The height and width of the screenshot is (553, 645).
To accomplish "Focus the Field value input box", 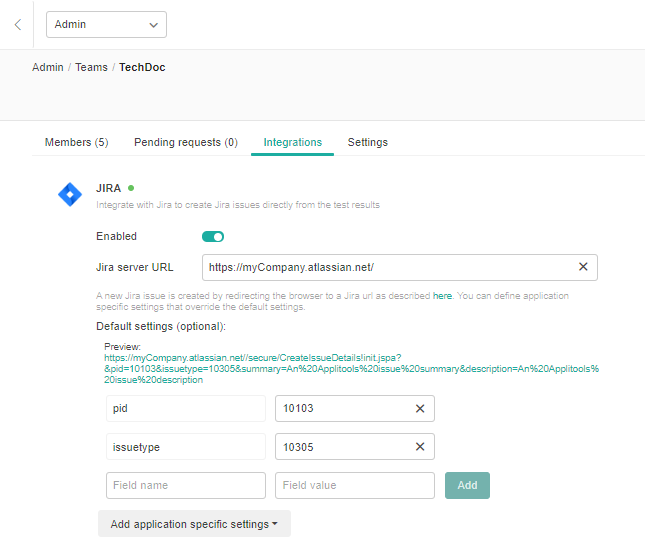I will tap(354, 485).
